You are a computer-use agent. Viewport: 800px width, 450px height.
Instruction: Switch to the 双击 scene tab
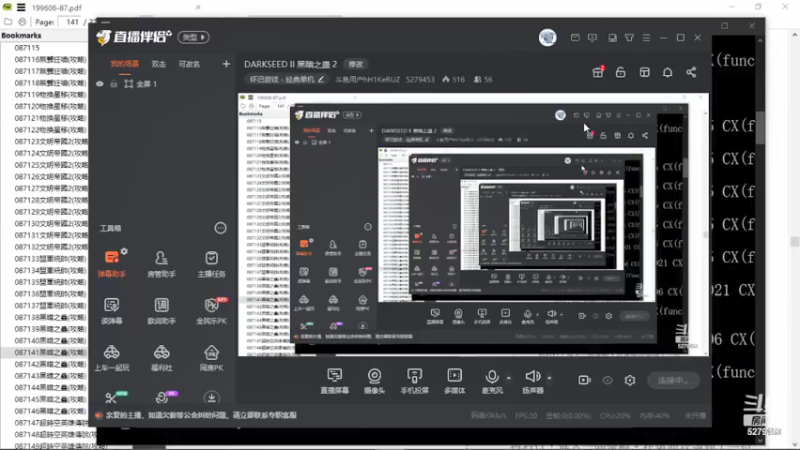[x=159, y=64]
